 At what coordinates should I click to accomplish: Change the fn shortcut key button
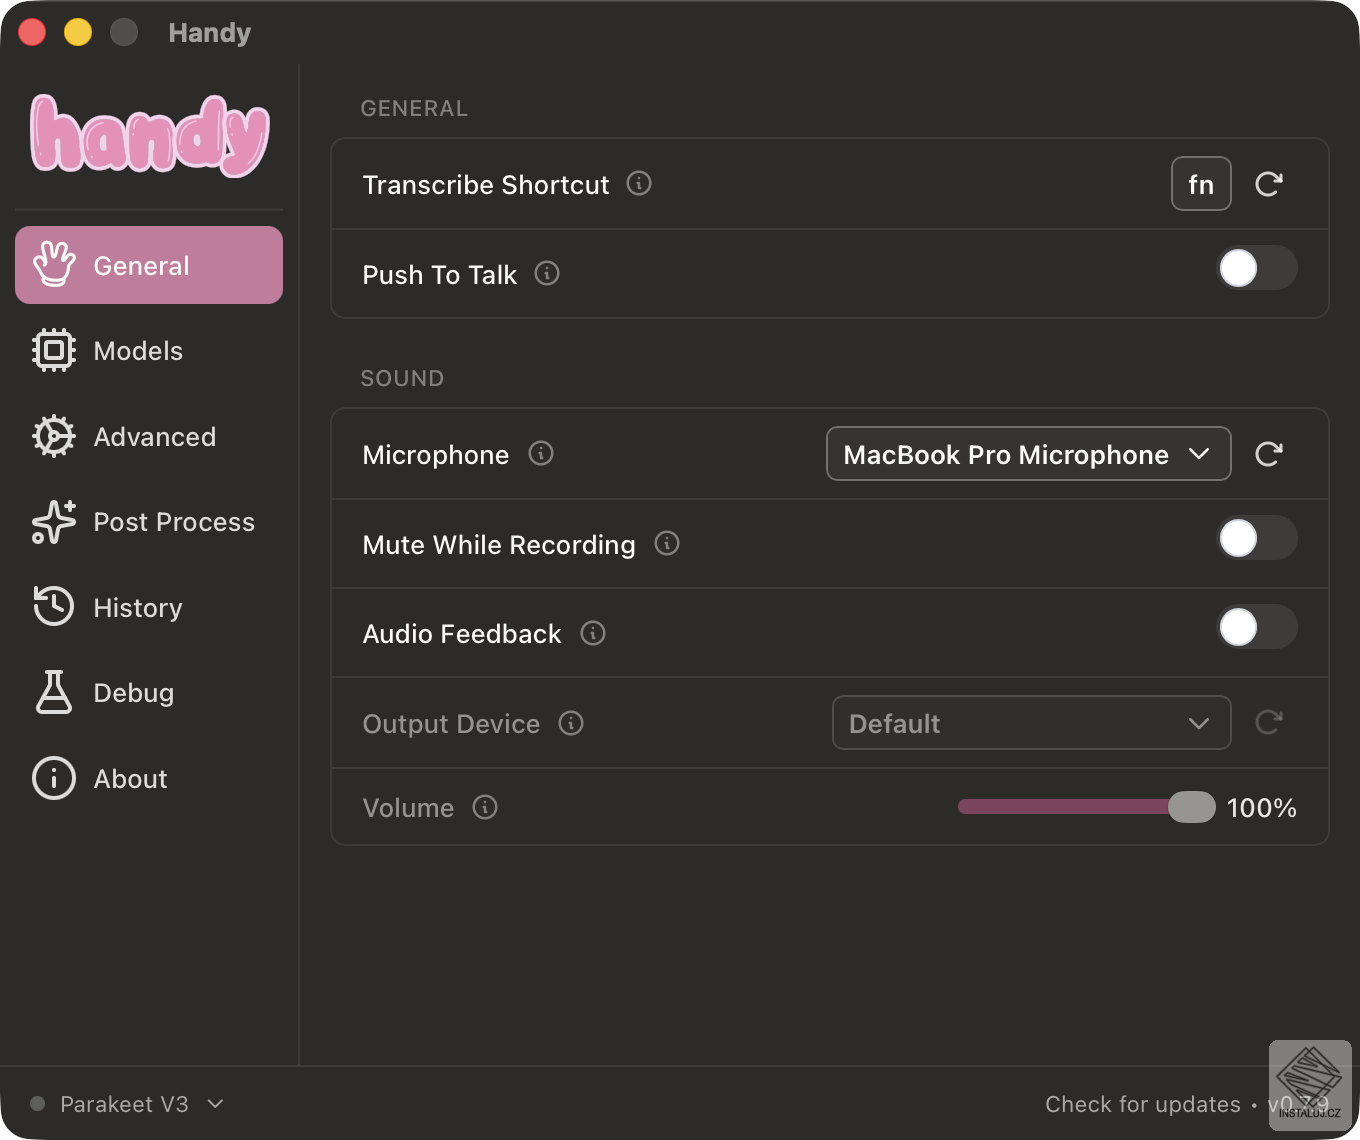(x=1200, y=184)
